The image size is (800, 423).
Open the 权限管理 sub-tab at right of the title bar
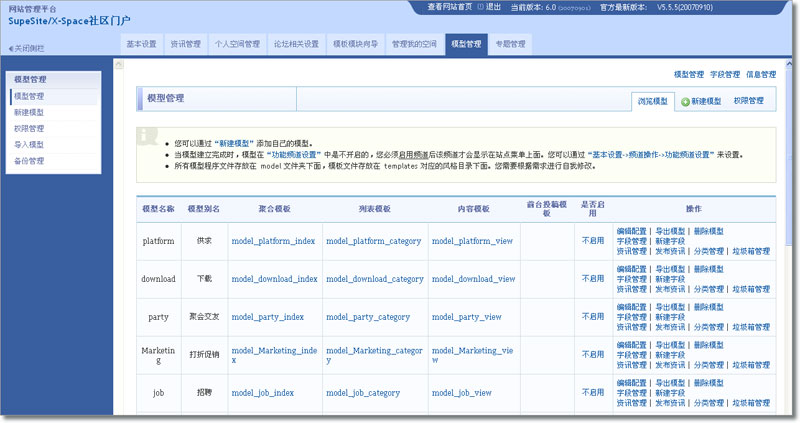pyautogui.click(x=748, y=101)
